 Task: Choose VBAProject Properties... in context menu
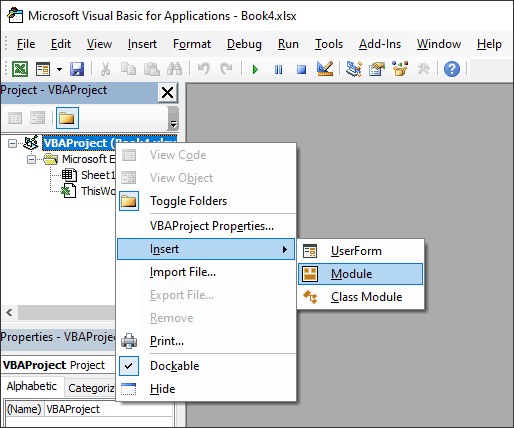(x=206, y=226)
